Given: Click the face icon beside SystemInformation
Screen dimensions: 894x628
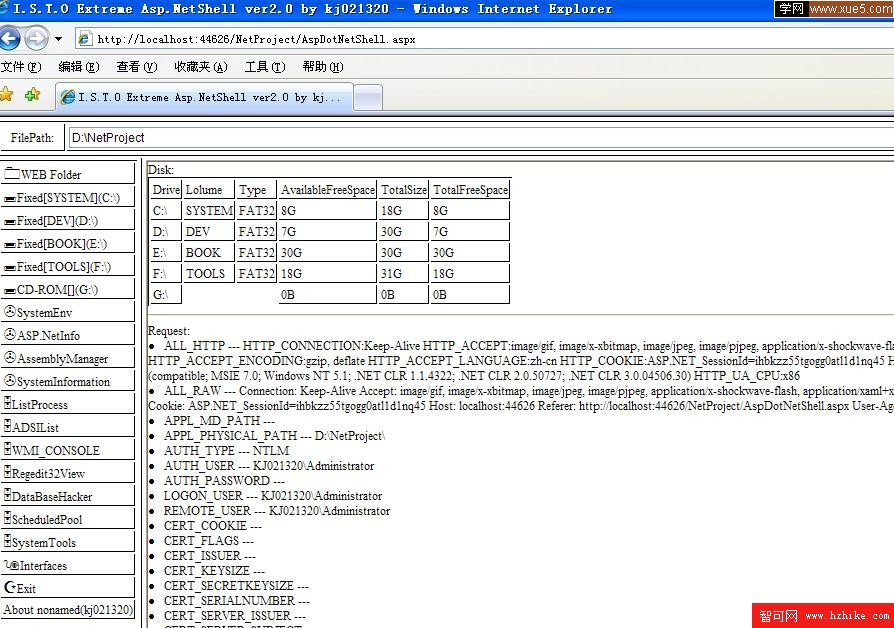Looking at the screenshot, I should (x=10, y=380).
